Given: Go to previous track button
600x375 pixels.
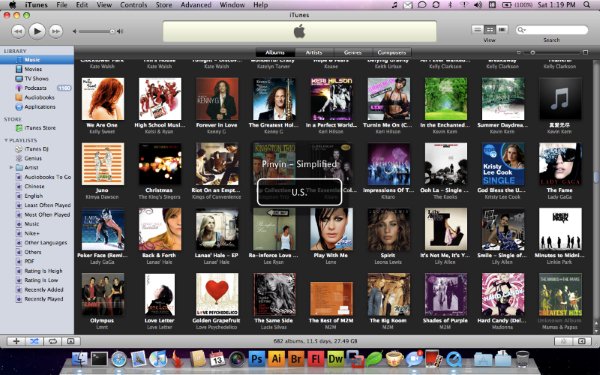Looking at the screenshot, I should [x=18, y=31].
